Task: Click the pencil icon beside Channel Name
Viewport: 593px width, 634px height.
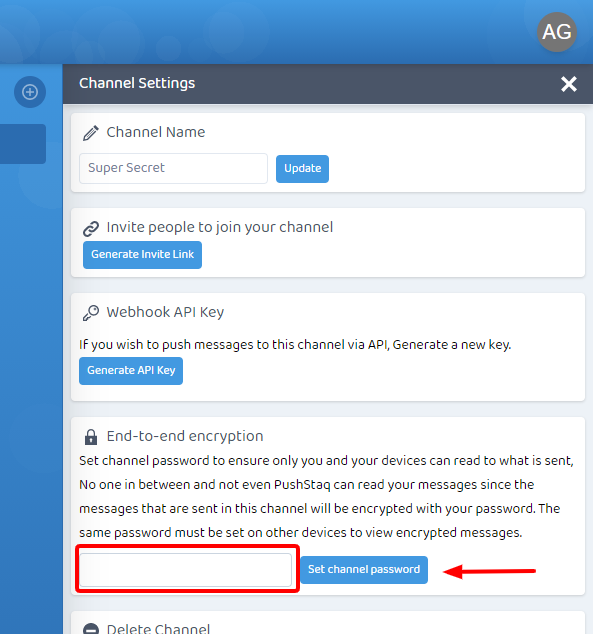Action: click(91, 133)
